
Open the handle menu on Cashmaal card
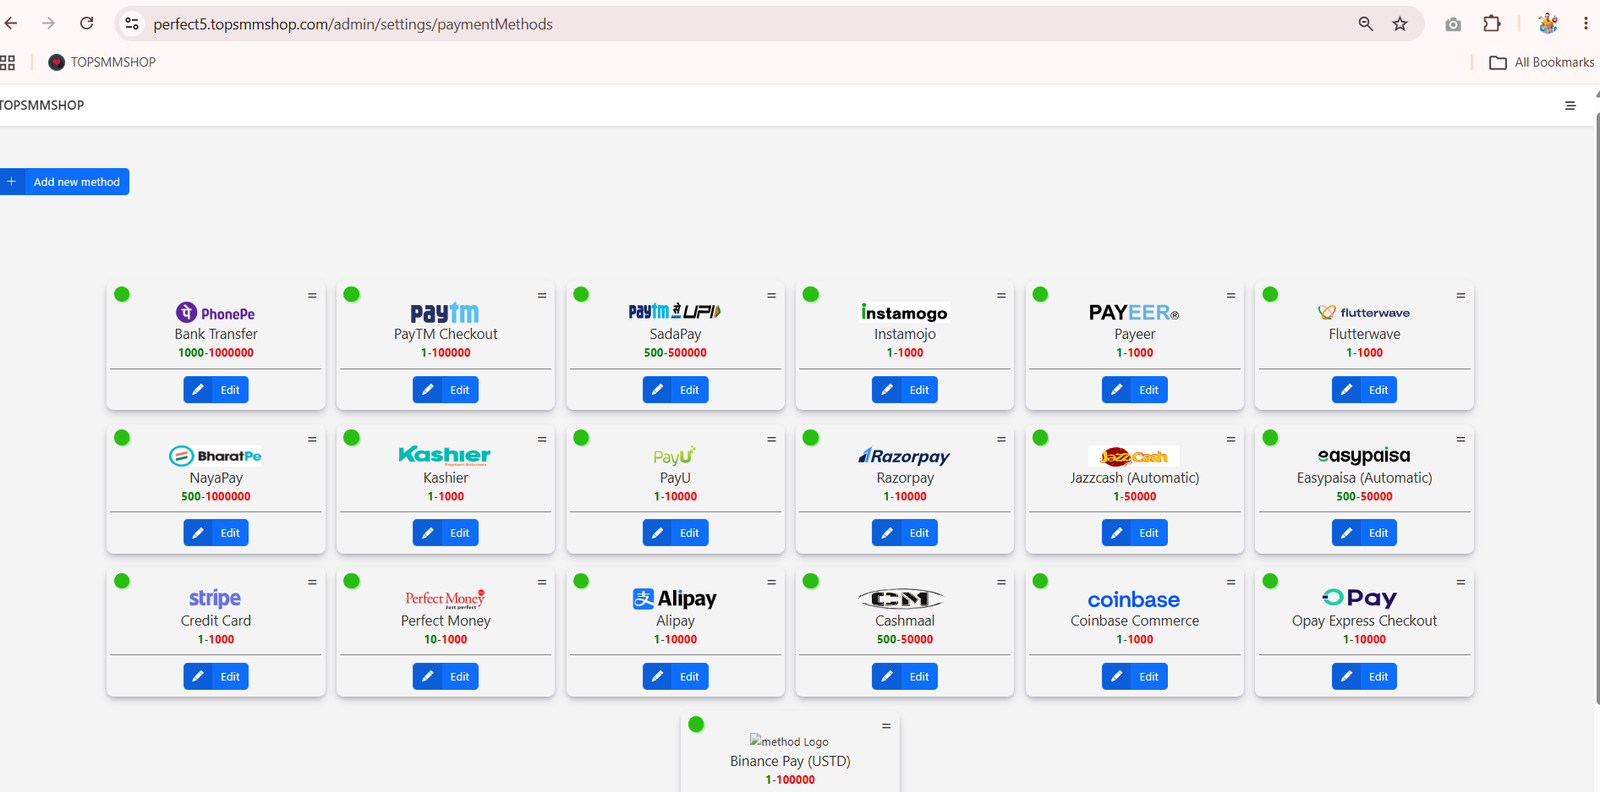click(1001, 582)
